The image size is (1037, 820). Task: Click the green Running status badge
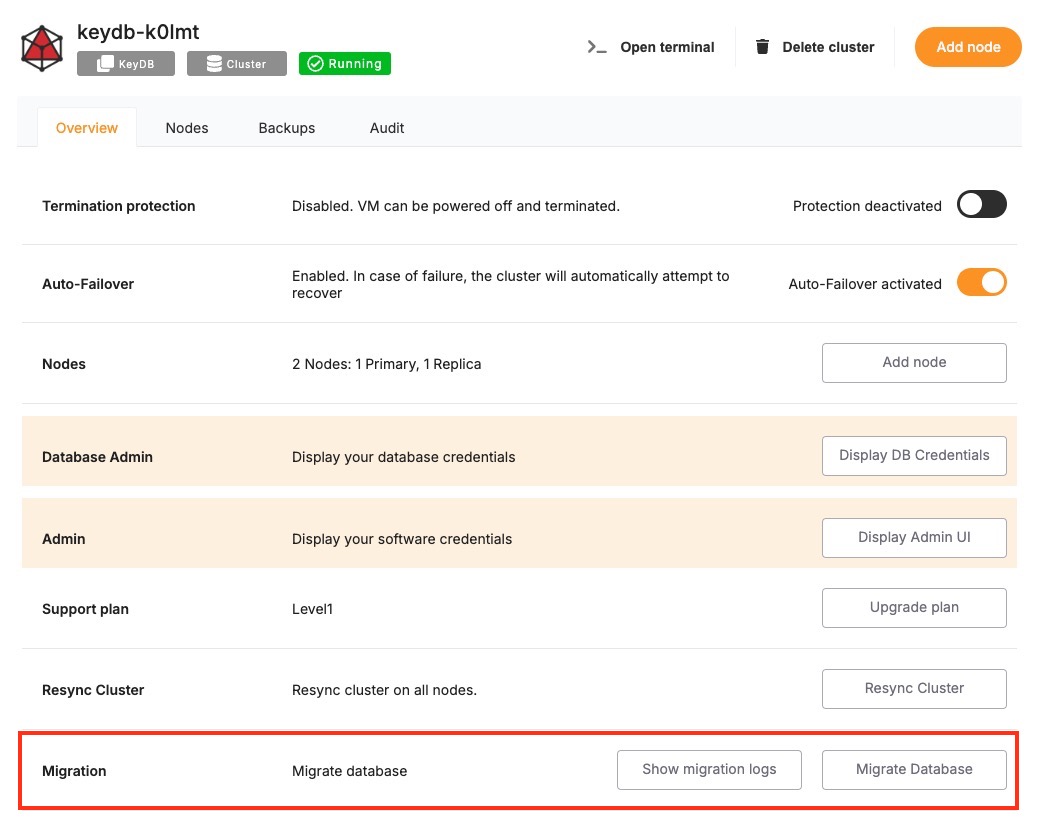345,64
